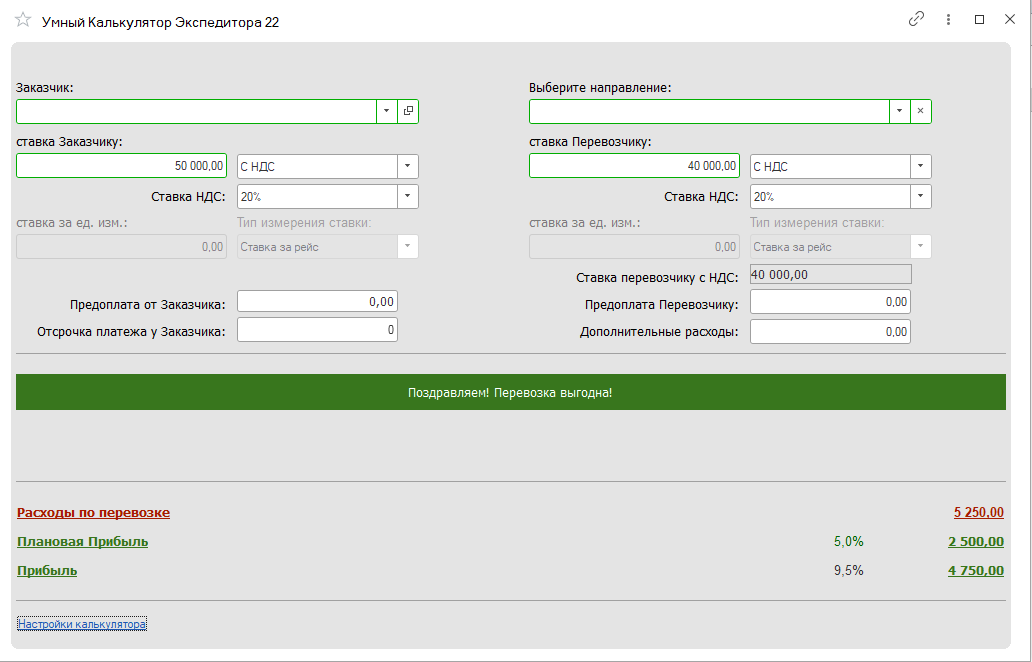Open customer rate С НДС dropdown
The image size is (1032, 662).
pyautogui.click(x=407, y=166)
